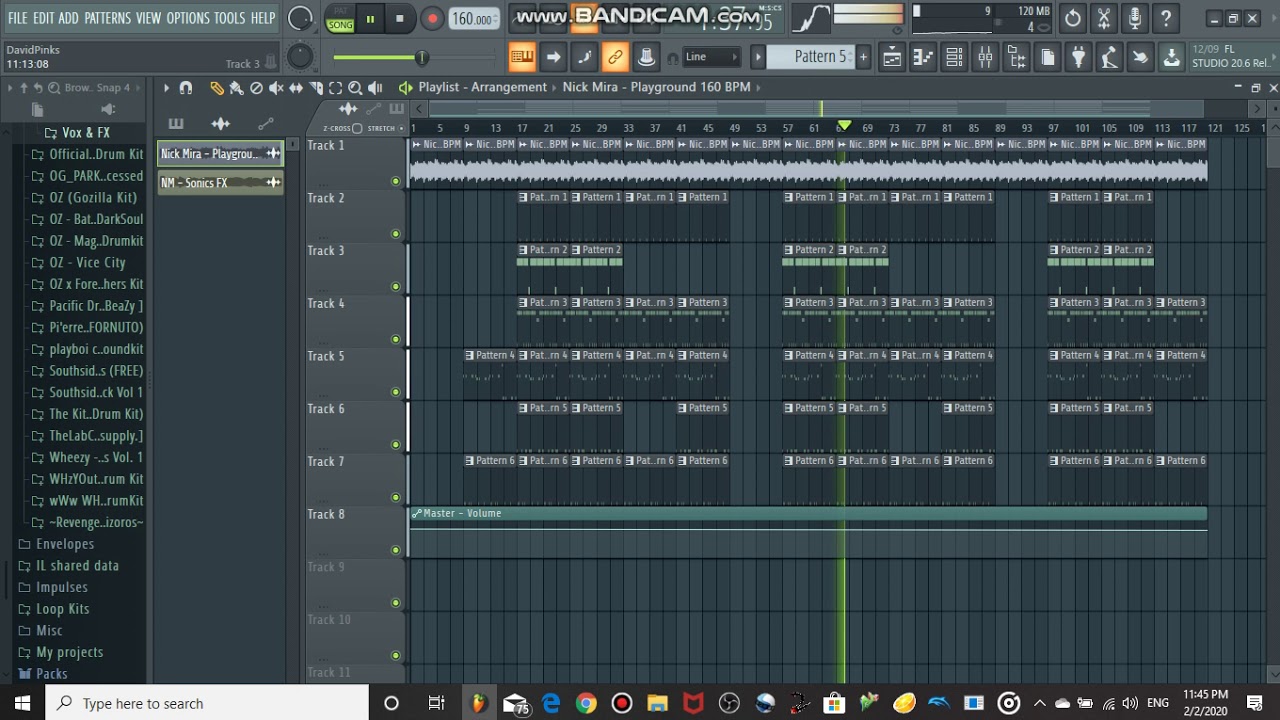Screen dimensions: 1280x720
Task: Select the Paint brush tool in Playlist
Action: click(236, 88)
